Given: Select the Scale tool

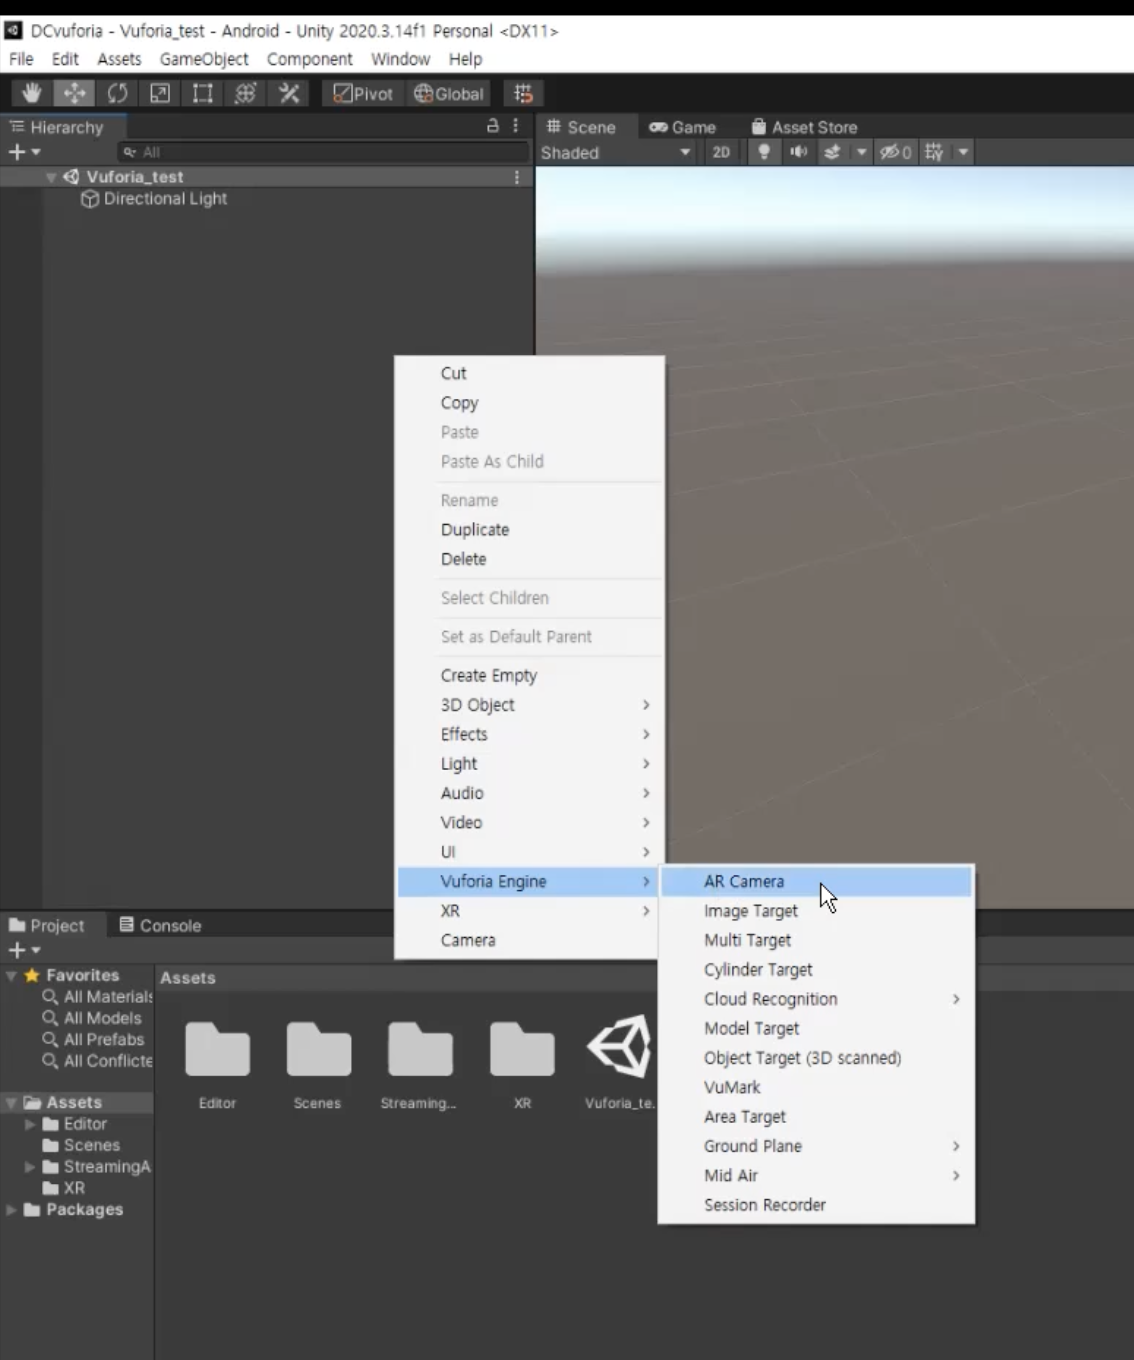Looking at the screenshot, I should [x=160, y=93].
